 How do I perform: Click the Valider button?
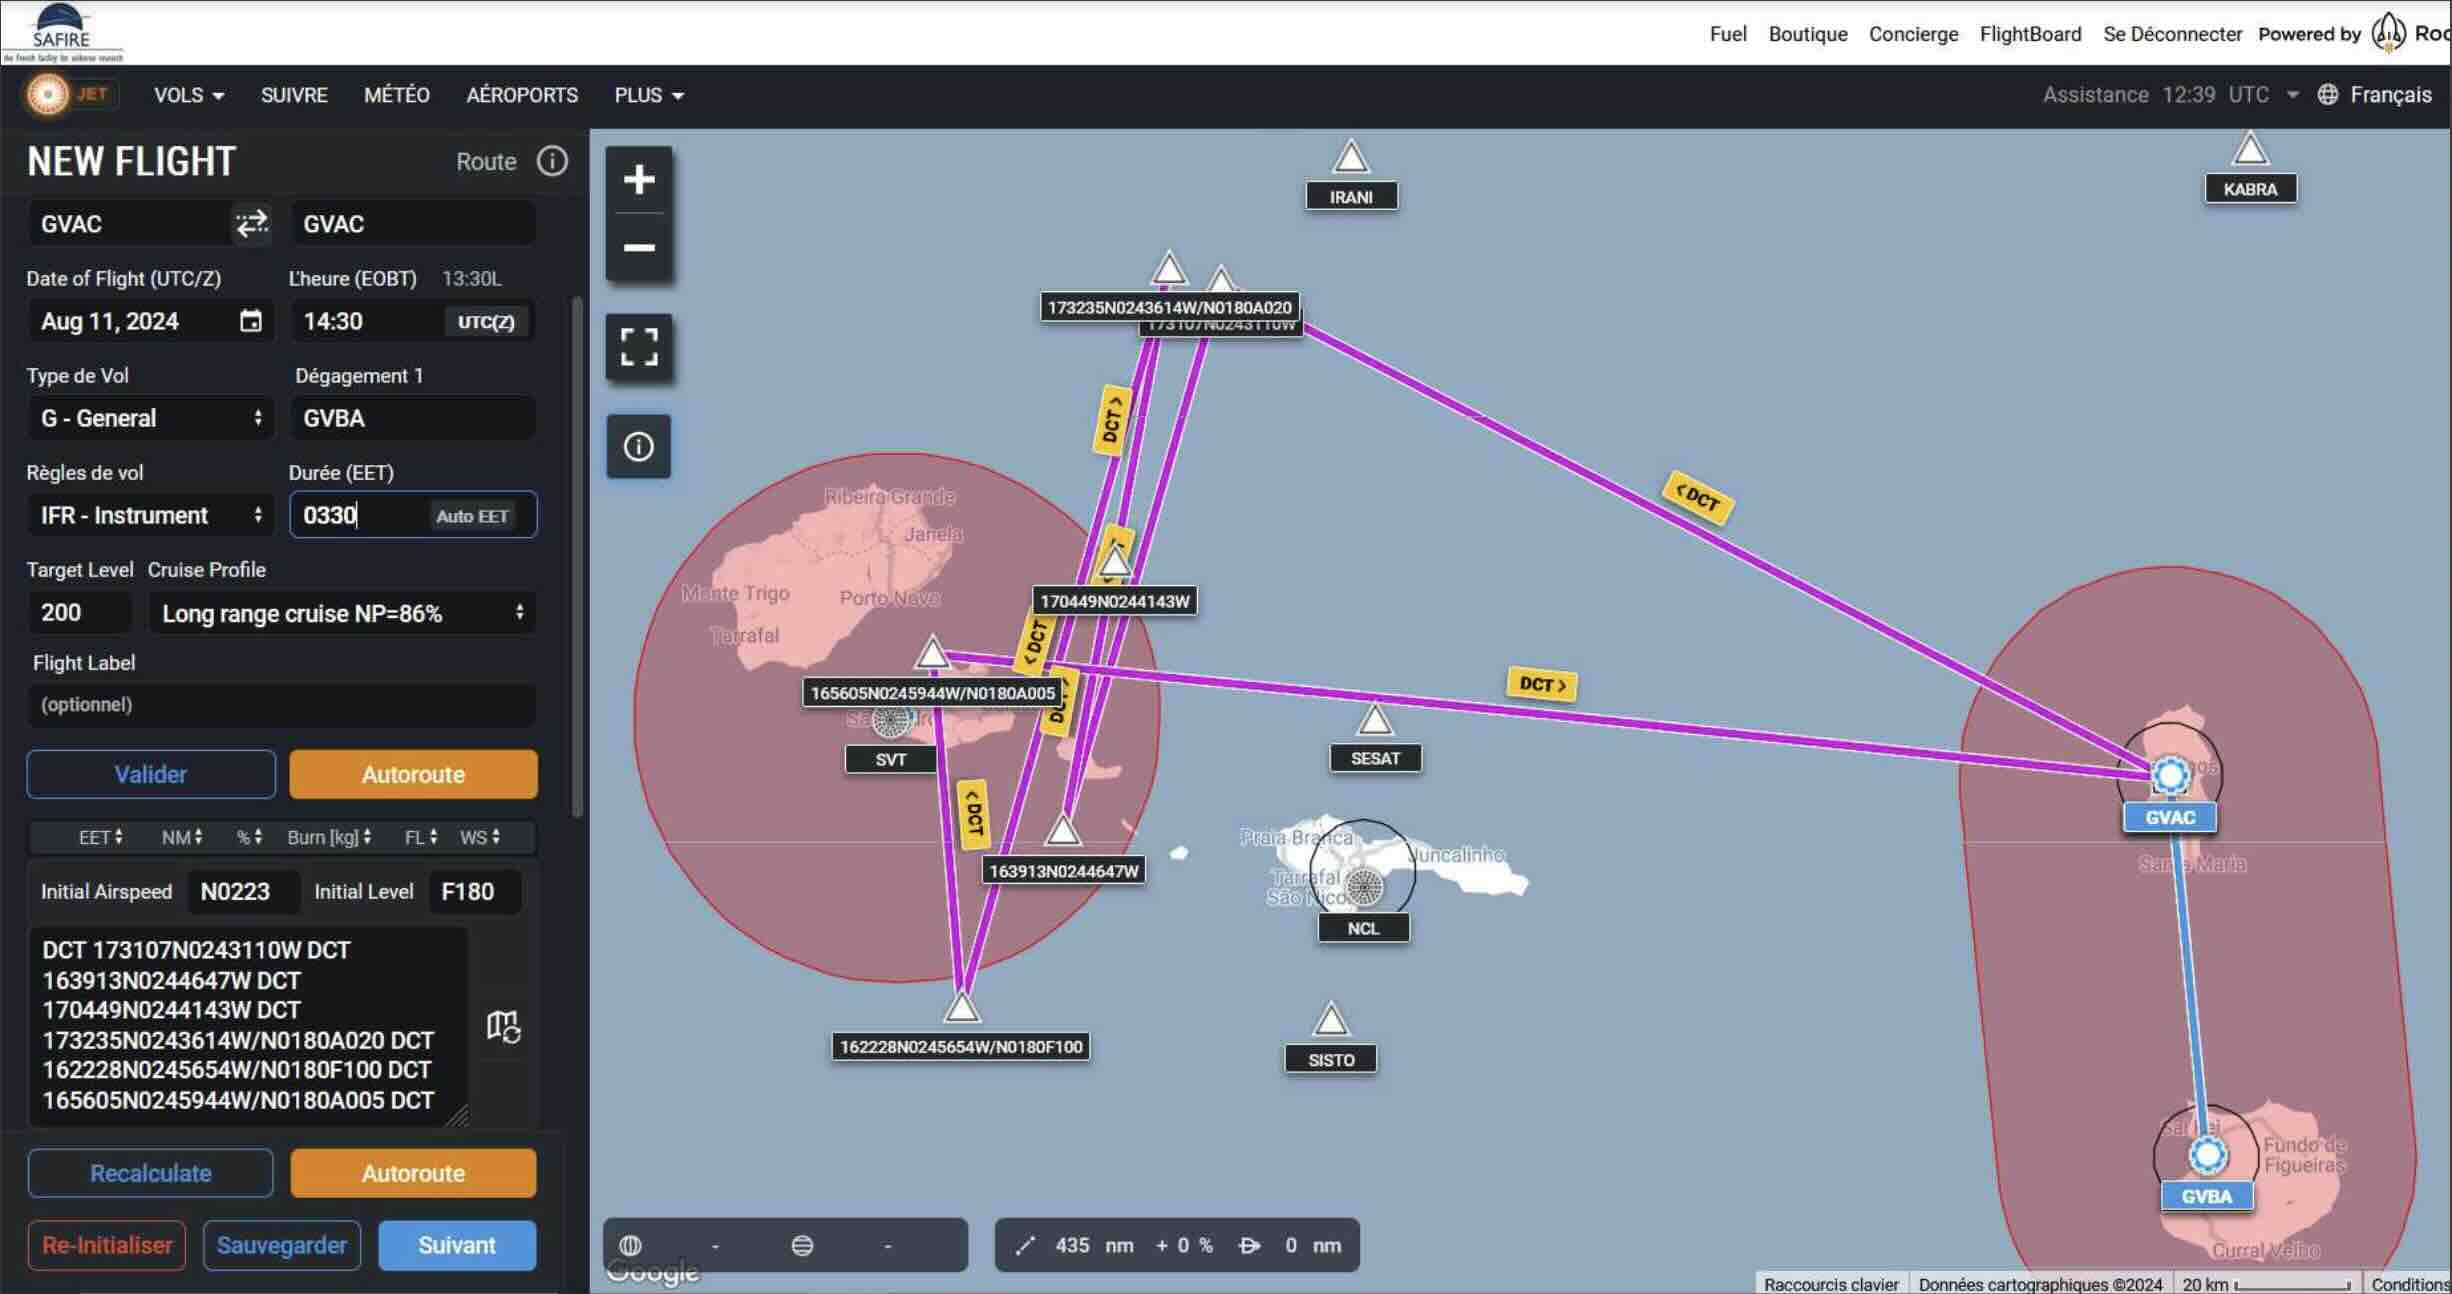[x=151, y=774]
